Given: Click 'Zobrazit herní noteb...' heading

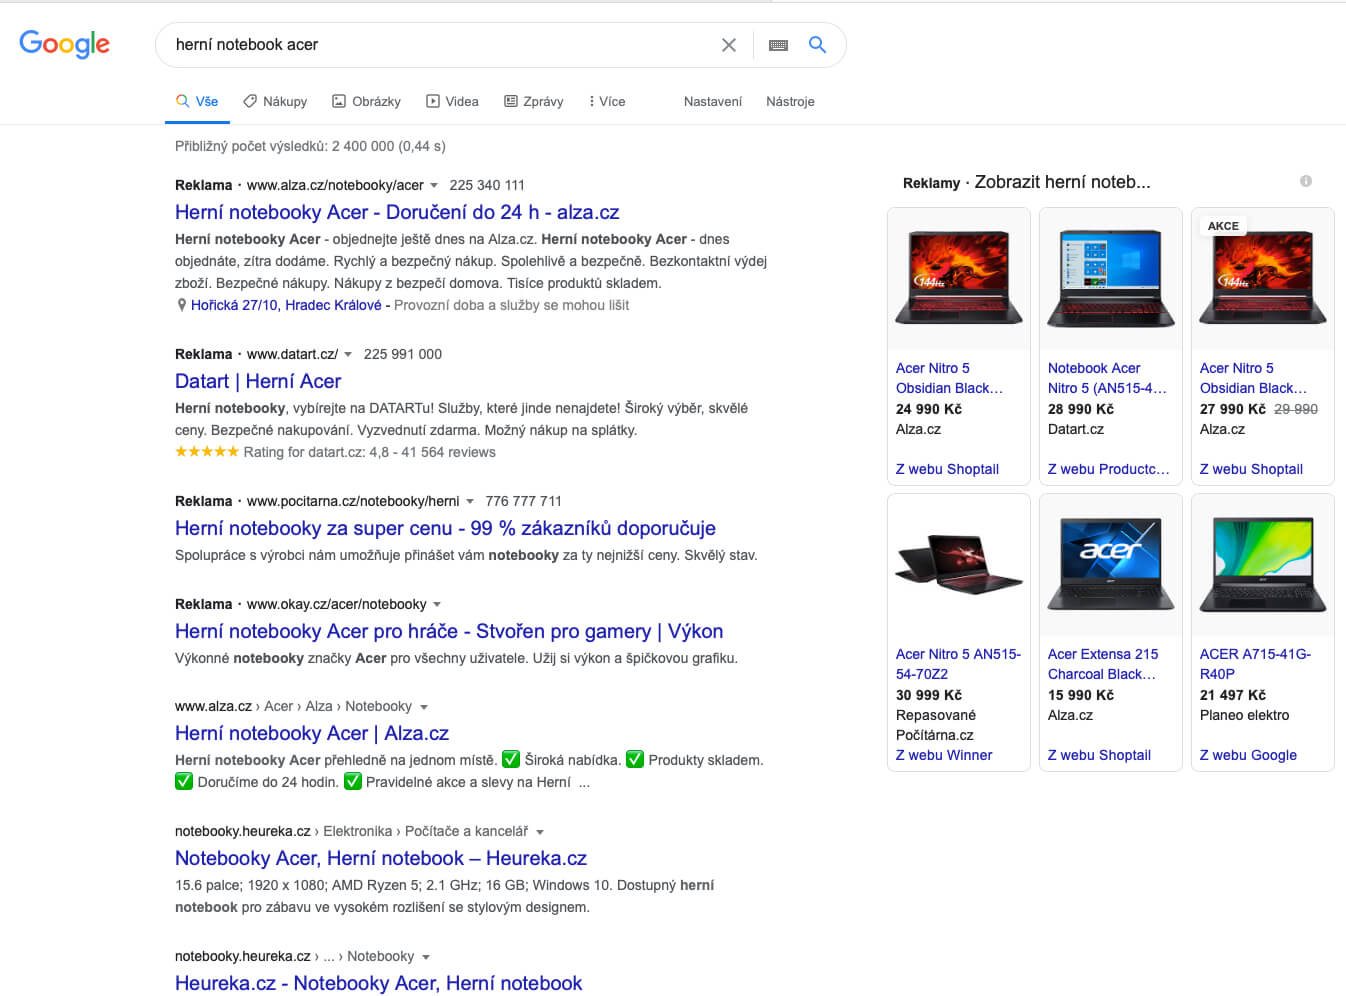Looking at the screenshot, I should [x=1062, y=182].
